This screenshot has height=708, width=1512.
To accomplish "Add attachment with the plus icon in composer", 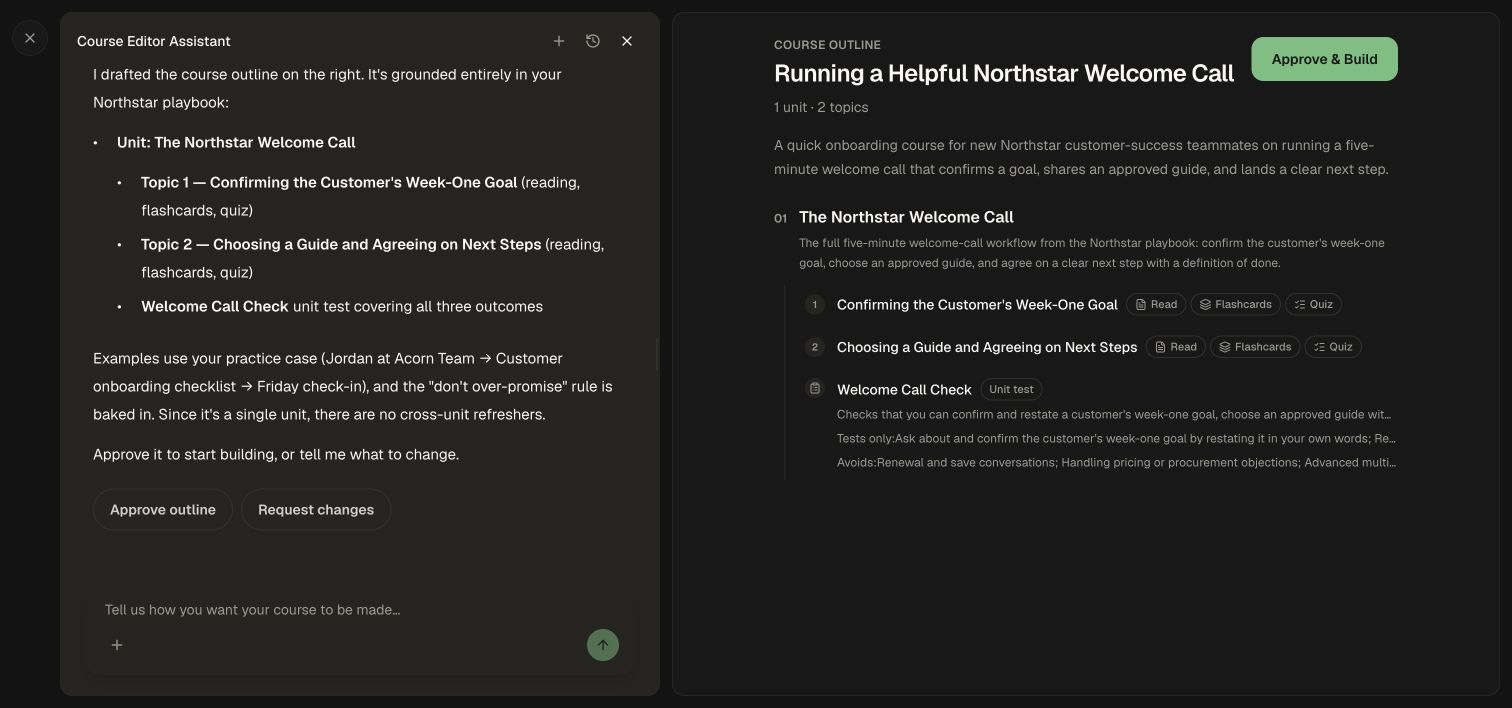I will coord(117,645).
